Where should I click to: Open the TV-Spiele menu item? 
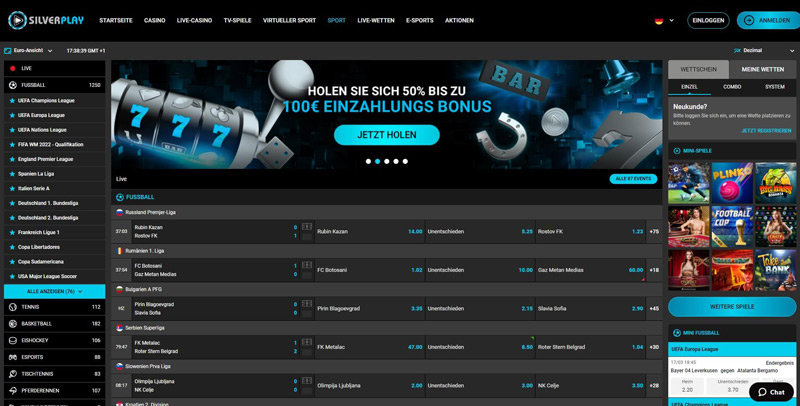point(237,20)
